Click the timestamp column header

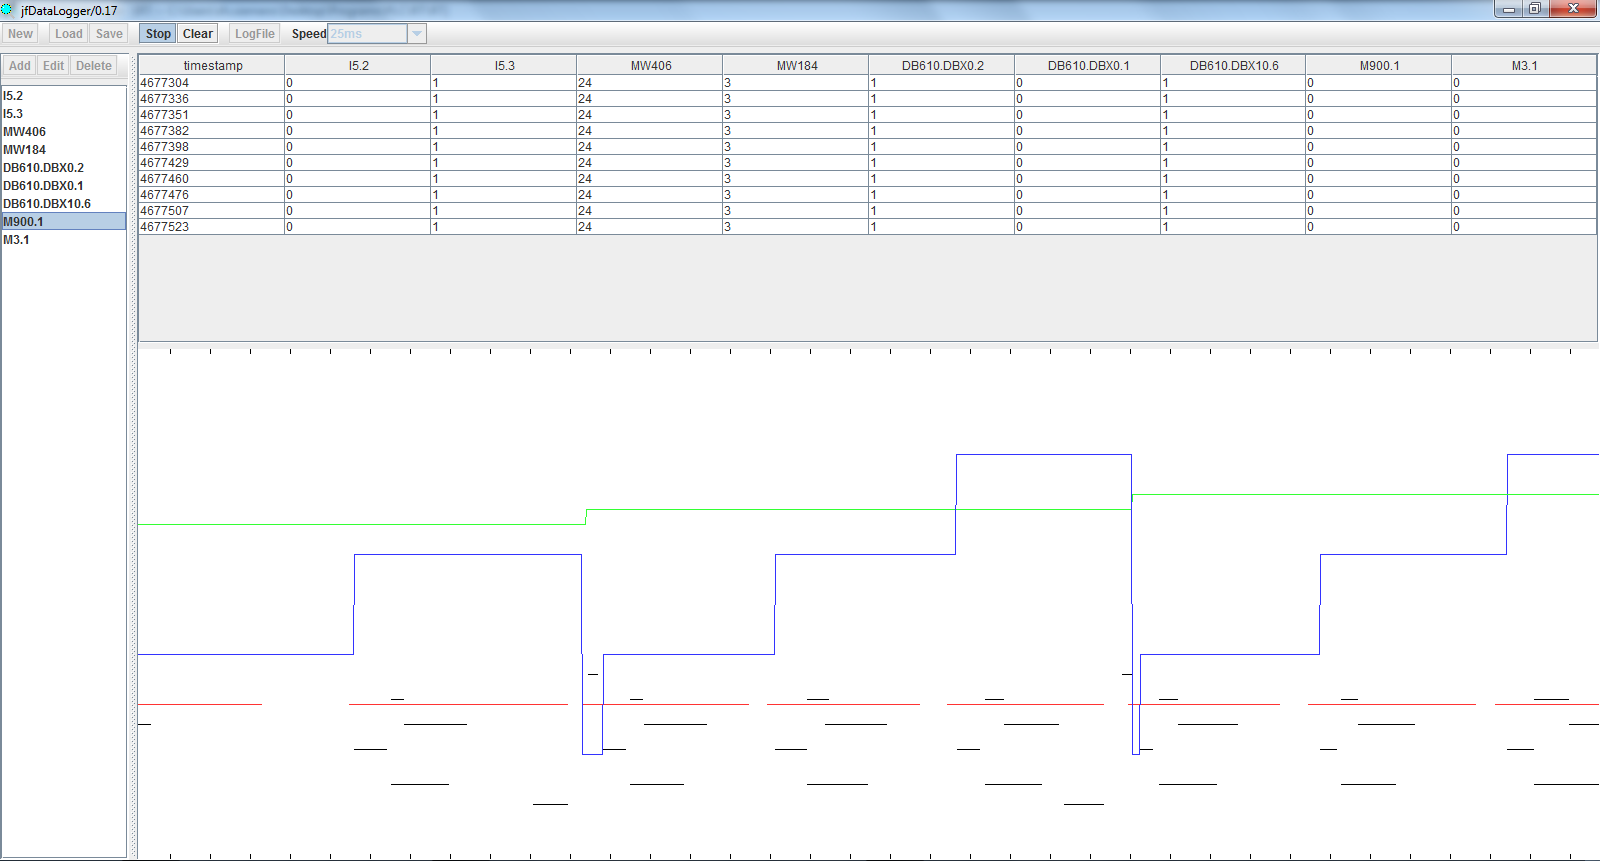pyautogui.click(x=212, y=66)
